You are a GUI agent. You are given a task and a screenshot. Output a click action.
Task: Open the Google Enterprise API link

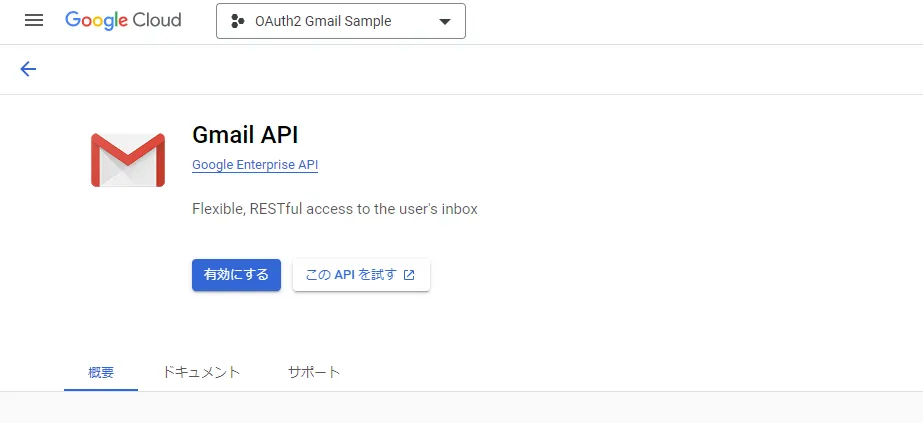coord(255,165)
